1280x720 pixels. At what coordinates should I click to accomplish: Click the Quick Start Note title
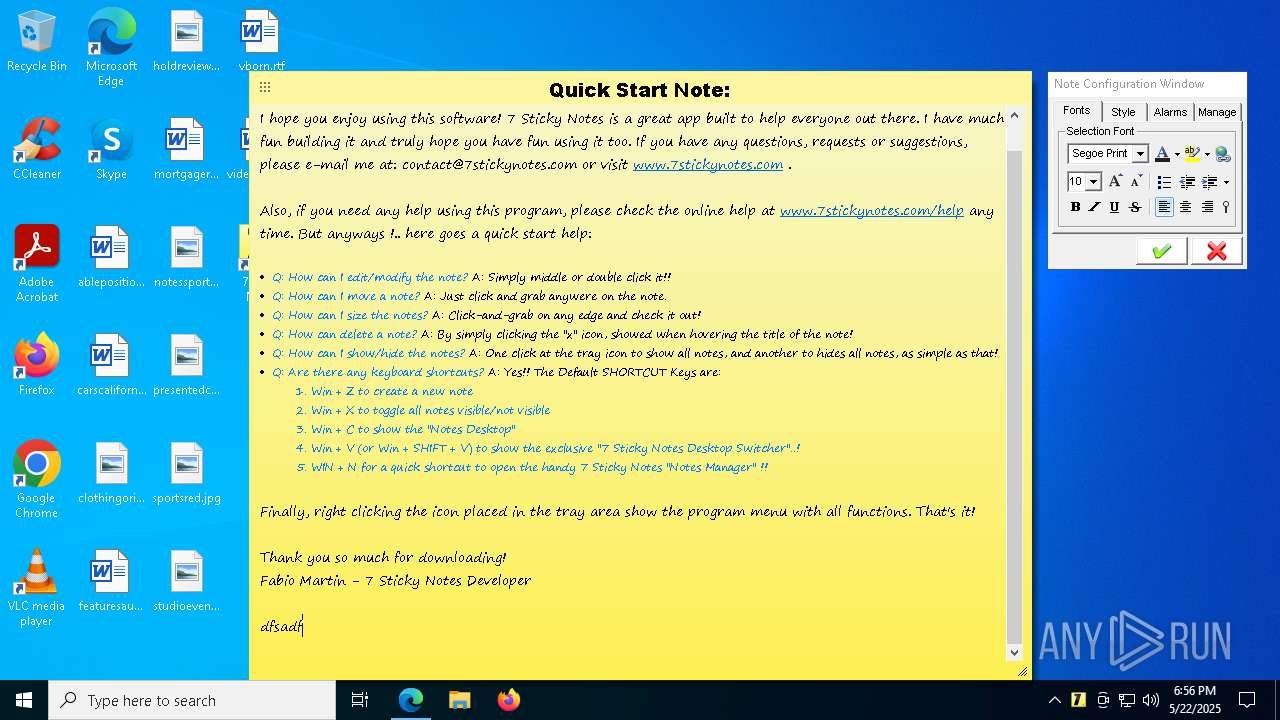640,90
